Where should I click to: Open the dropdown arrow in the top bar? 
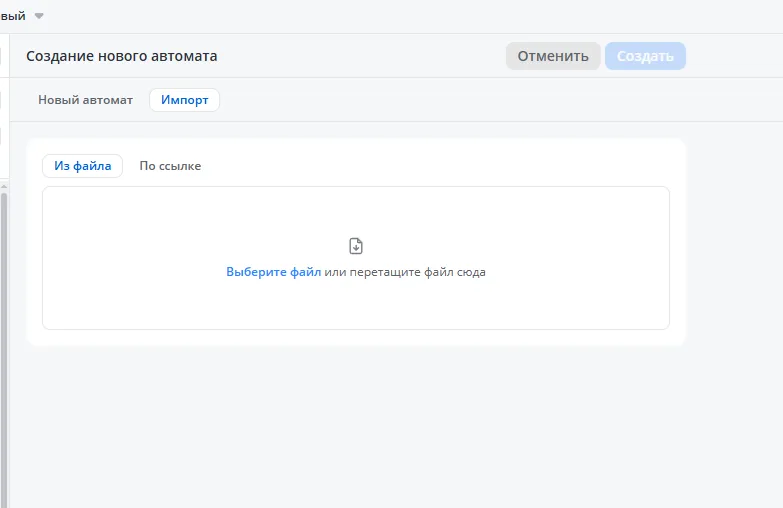tap(39, 16)
